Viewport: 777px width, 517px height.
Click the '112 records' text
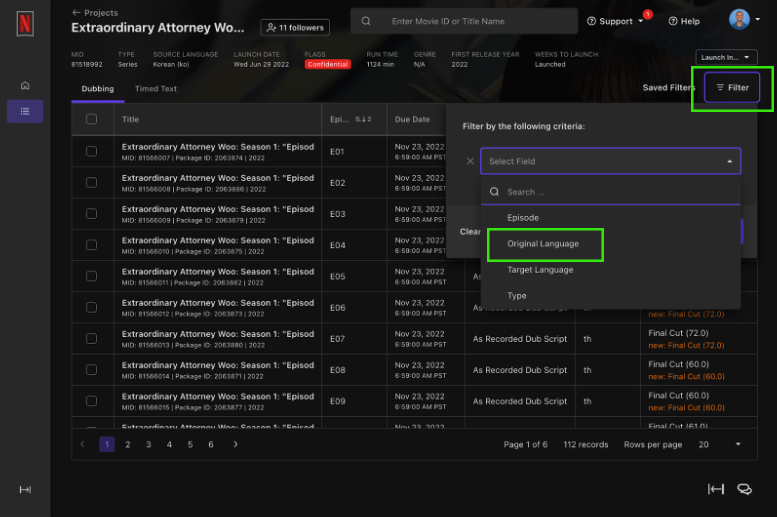click(x=586, y=444)
